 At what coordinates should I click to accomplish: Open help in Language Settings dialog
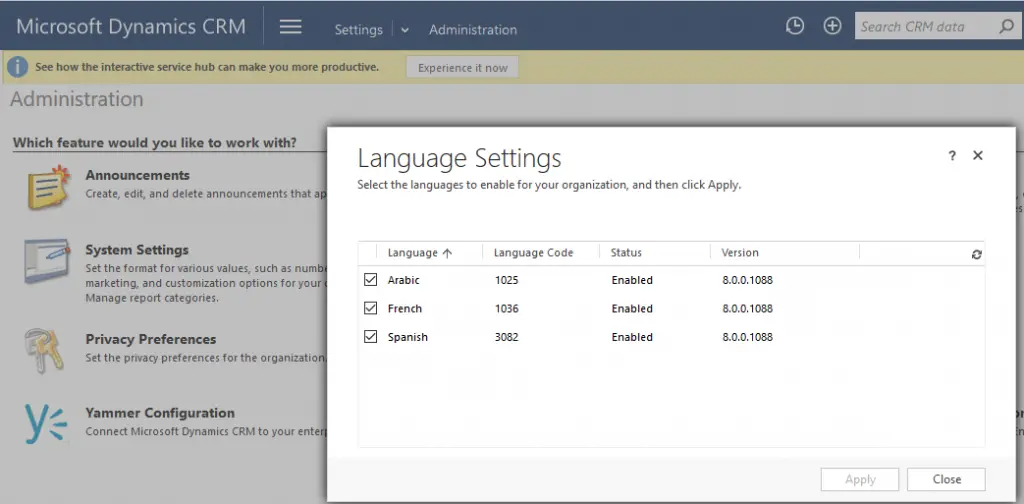tap(952, 156)
